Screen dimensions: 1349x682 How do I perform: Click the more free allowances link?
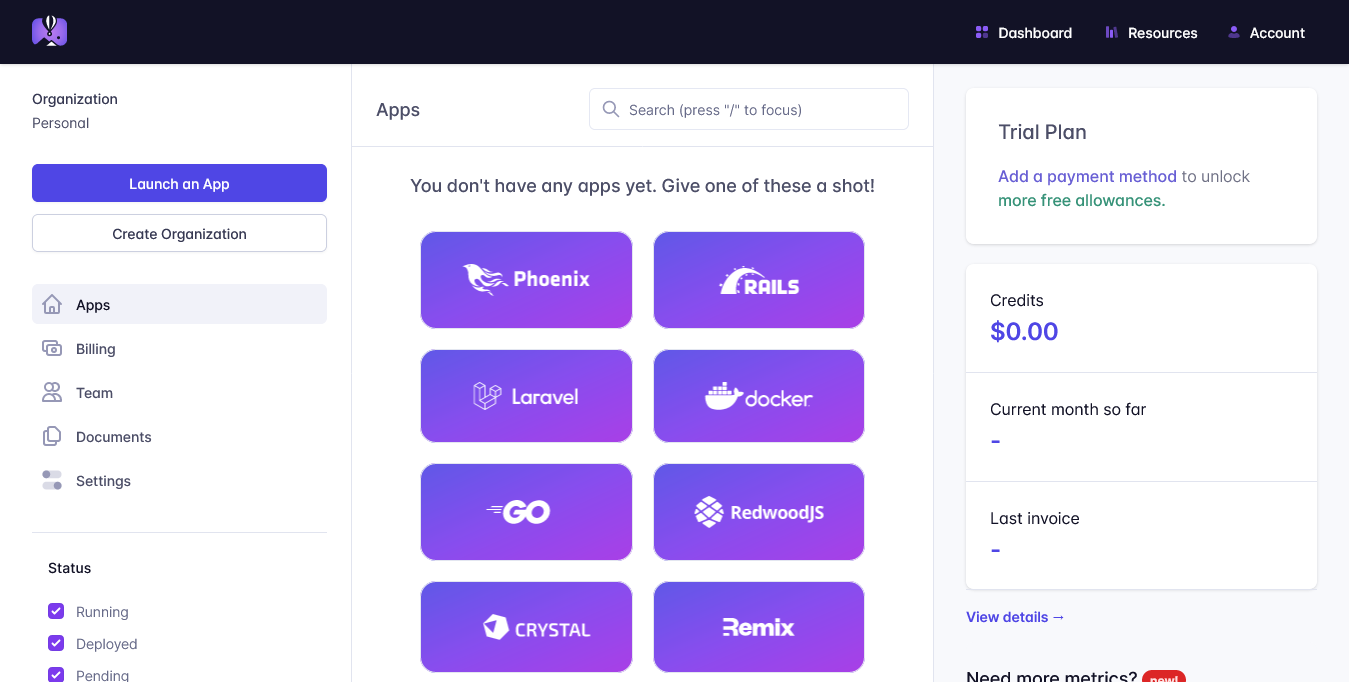(1081, 200)
